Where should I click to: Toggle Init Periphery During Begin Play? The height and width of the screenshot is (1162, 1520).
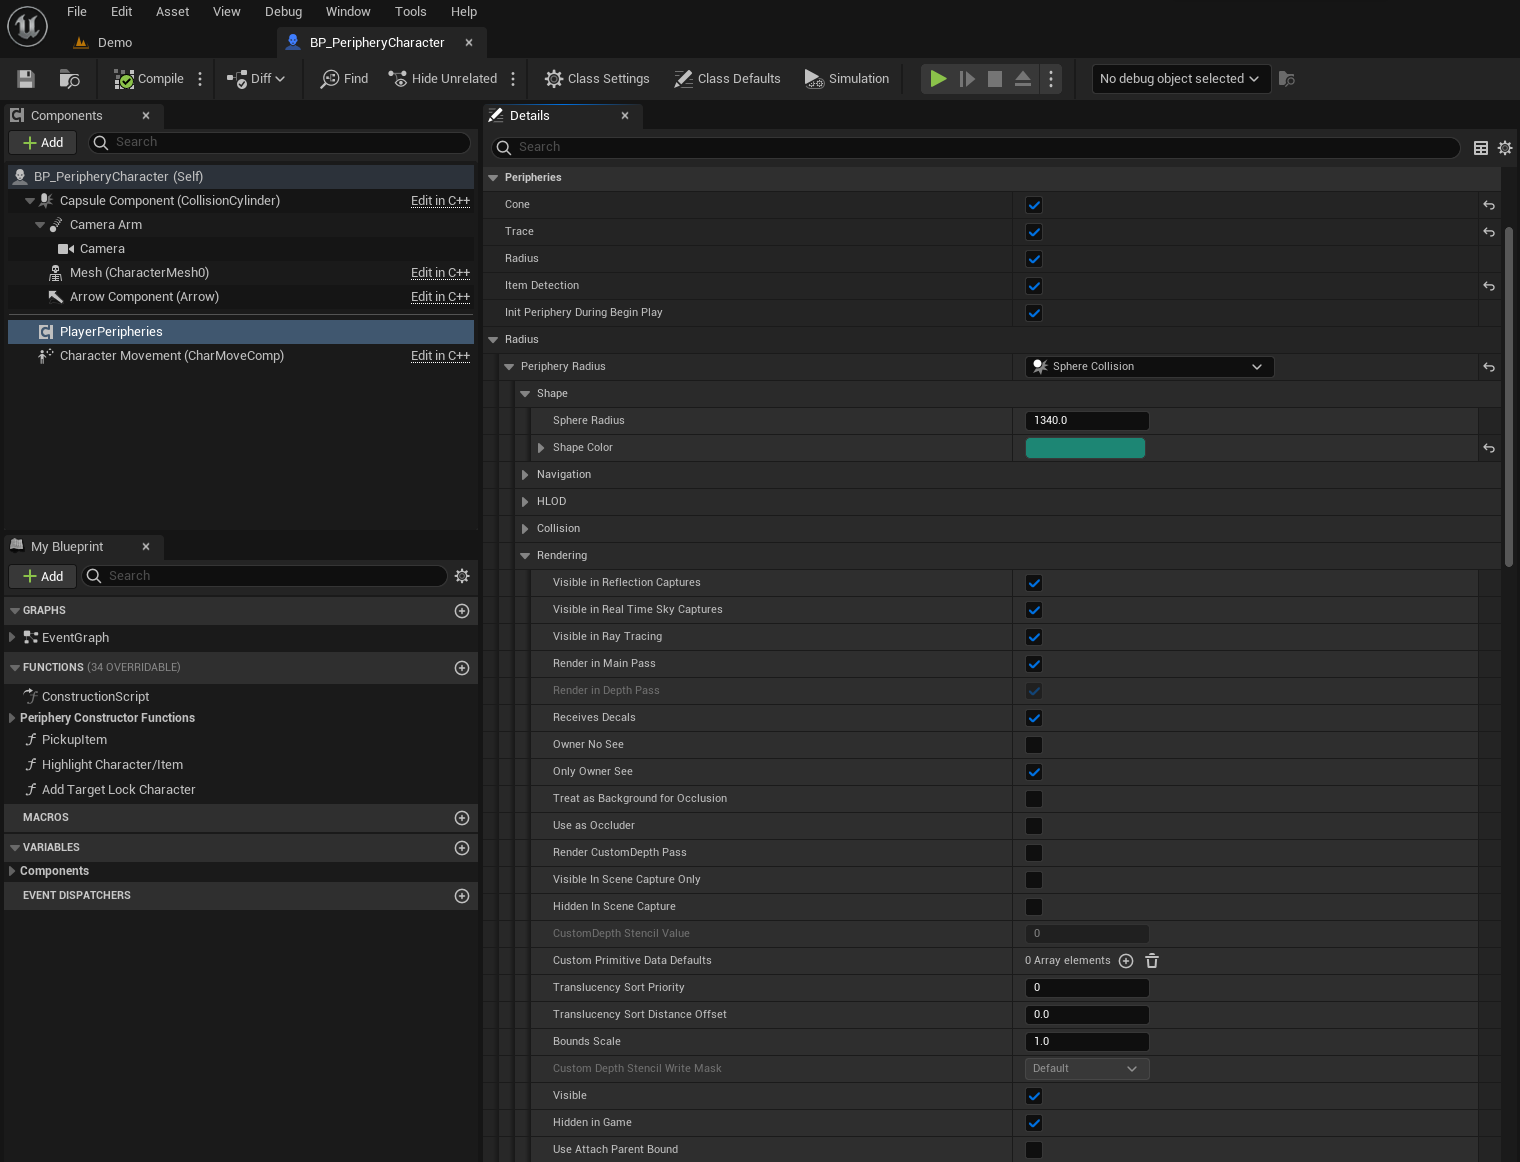(1034, 313)
